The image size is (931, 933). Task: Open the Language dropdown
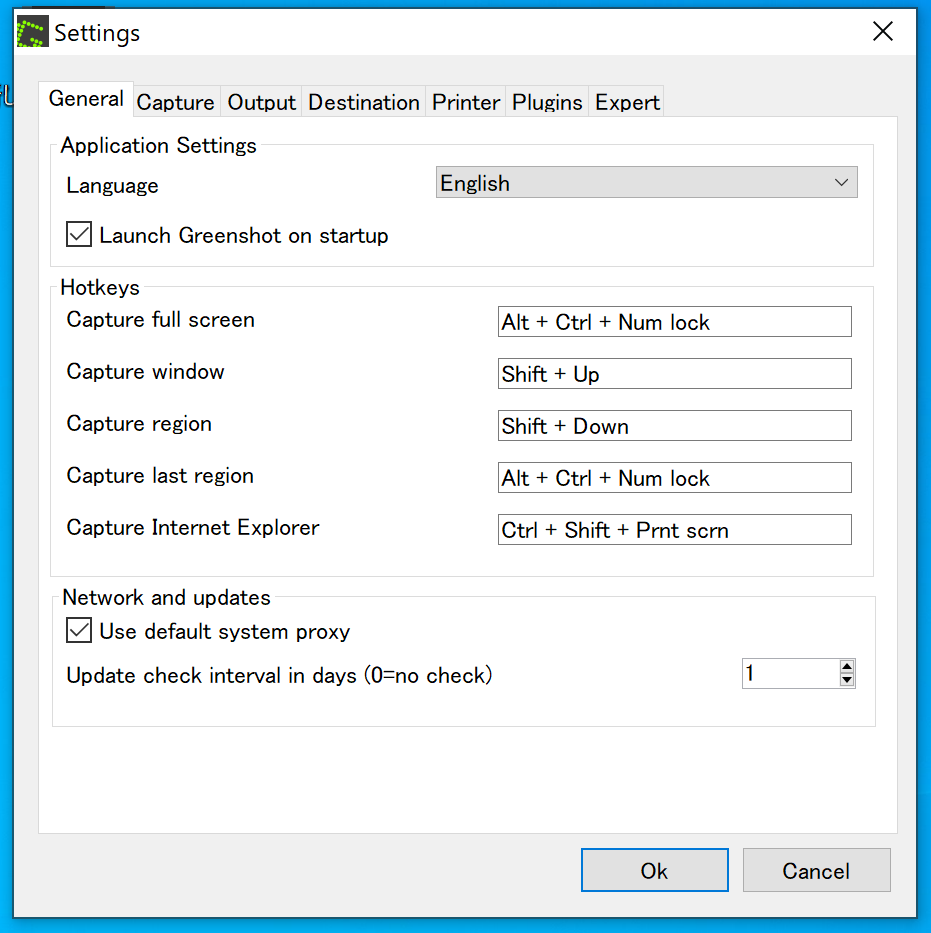pyautogui.click(x=646, y=183)
